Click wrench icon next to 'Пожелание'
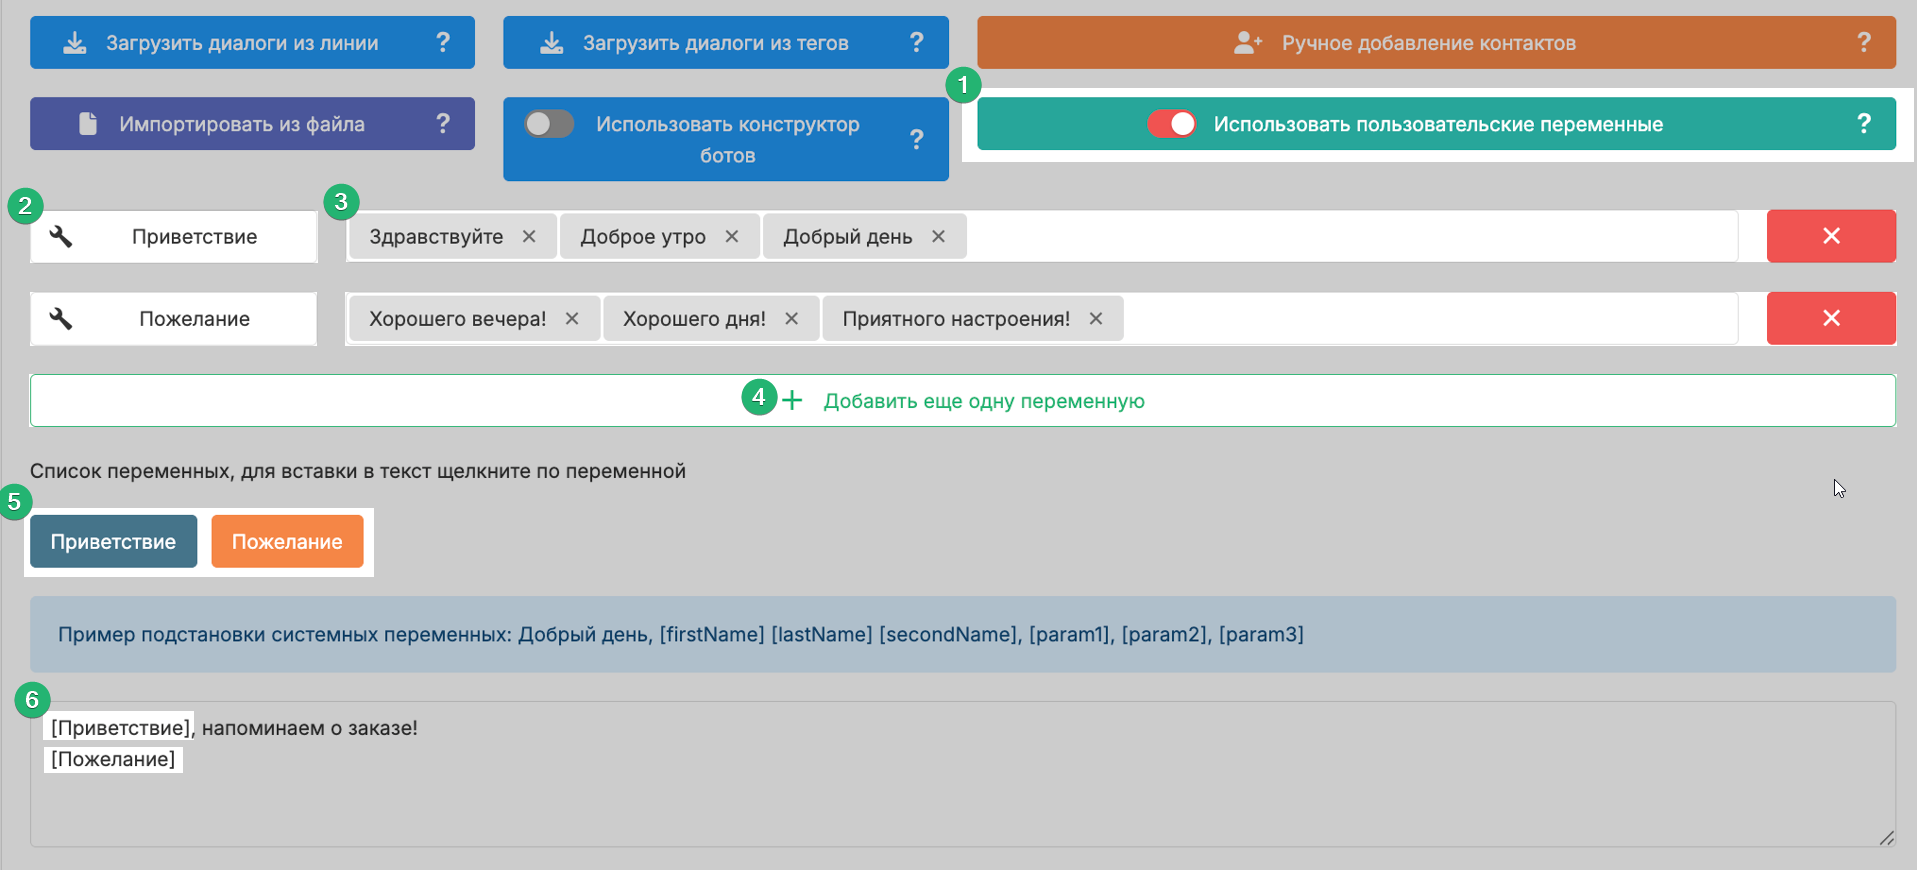Screen dimensions: 1917x870 click(x=61, y=318)
